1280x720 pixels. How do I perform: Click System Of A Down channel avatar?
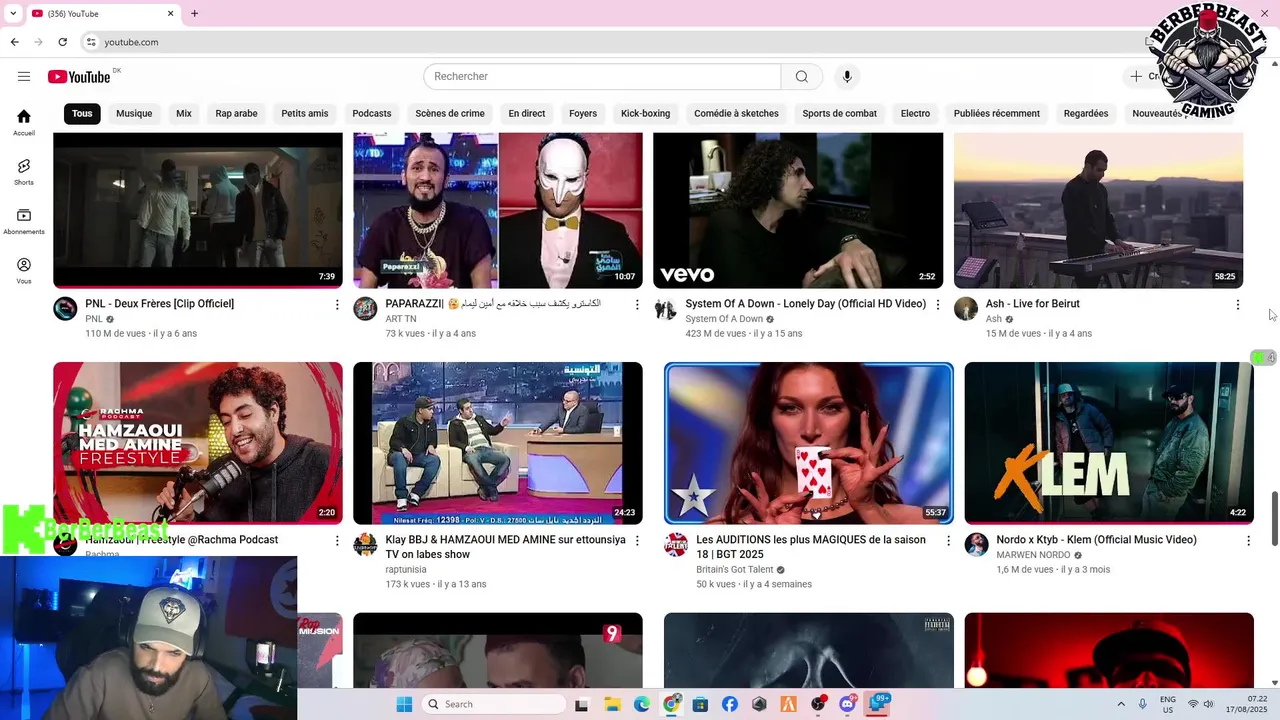tap(665, 308)
